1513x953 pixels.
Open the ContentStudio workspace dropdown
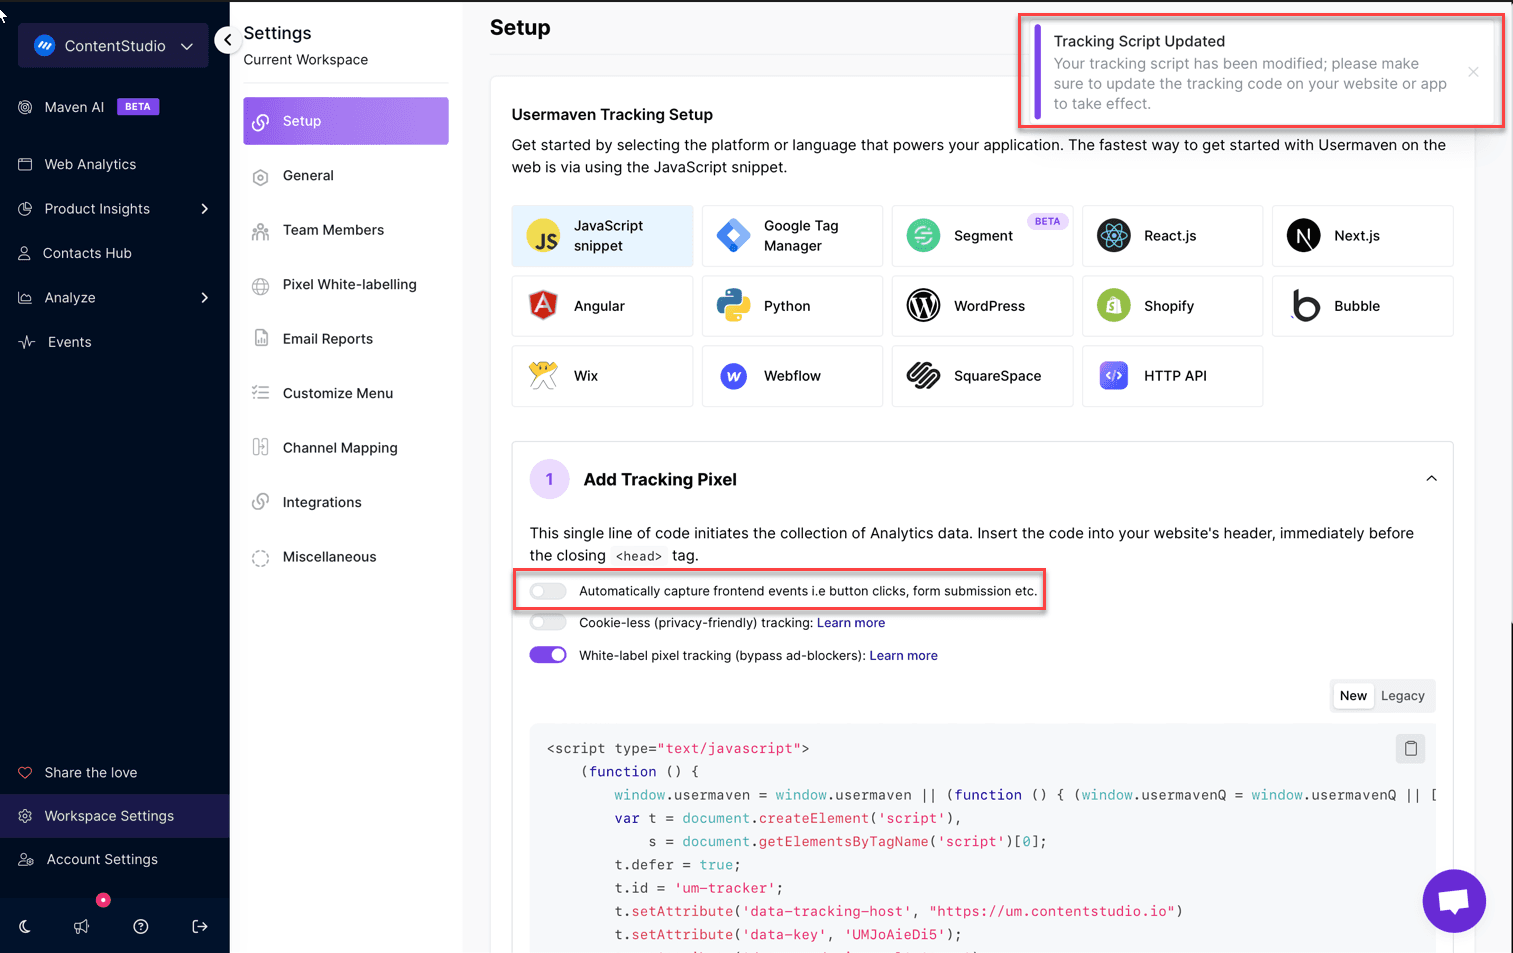[x=113, y=46]
